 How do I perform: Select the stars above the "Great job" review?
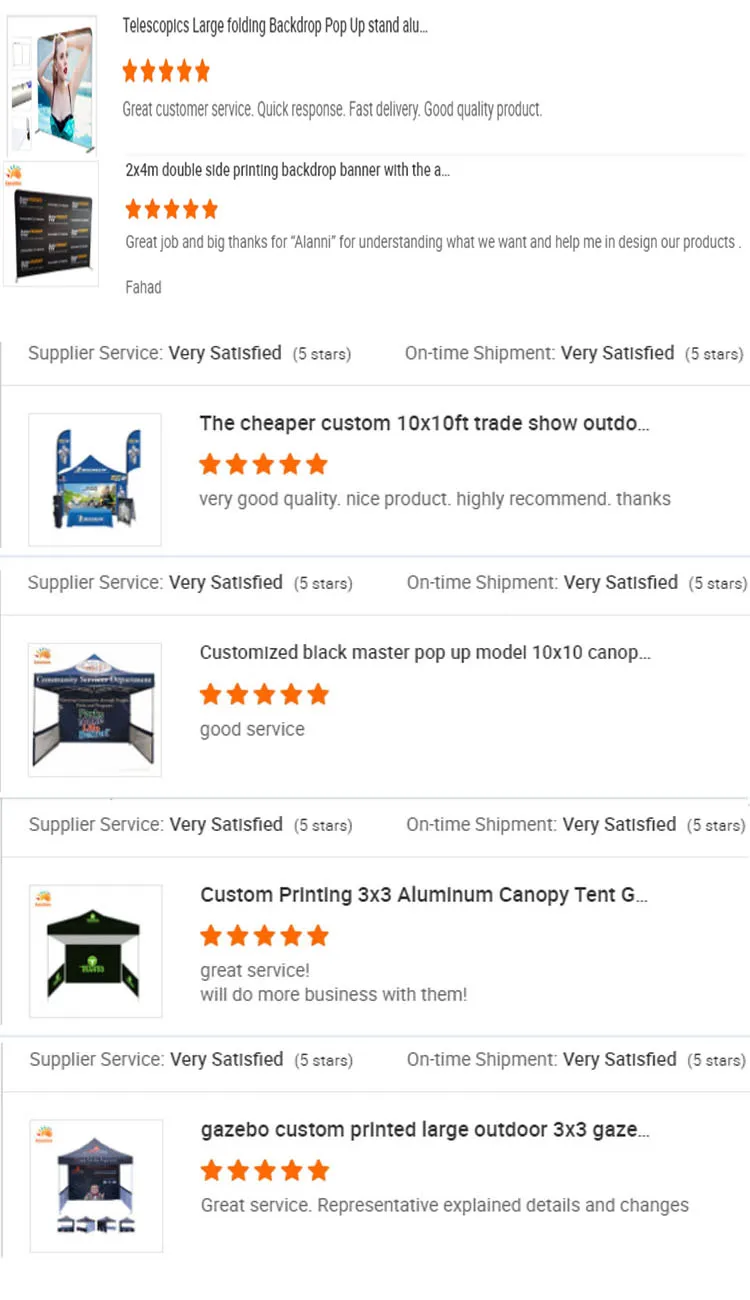[x=171, y=209]
